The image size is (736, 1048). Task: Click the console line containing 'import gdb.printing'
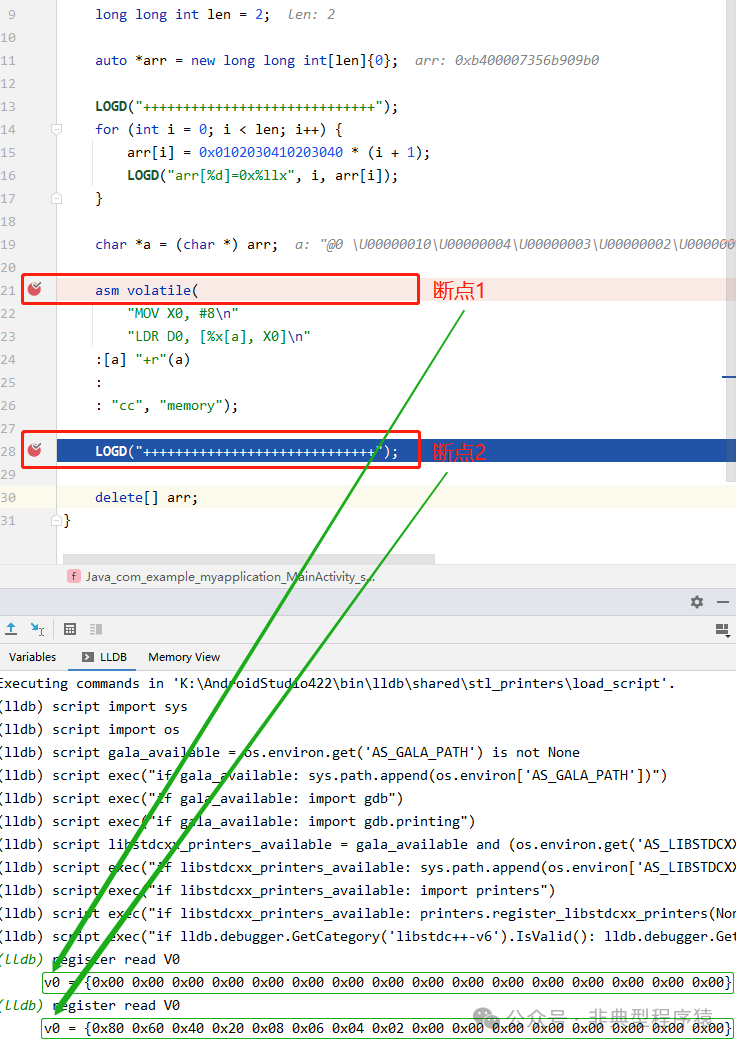237,821
